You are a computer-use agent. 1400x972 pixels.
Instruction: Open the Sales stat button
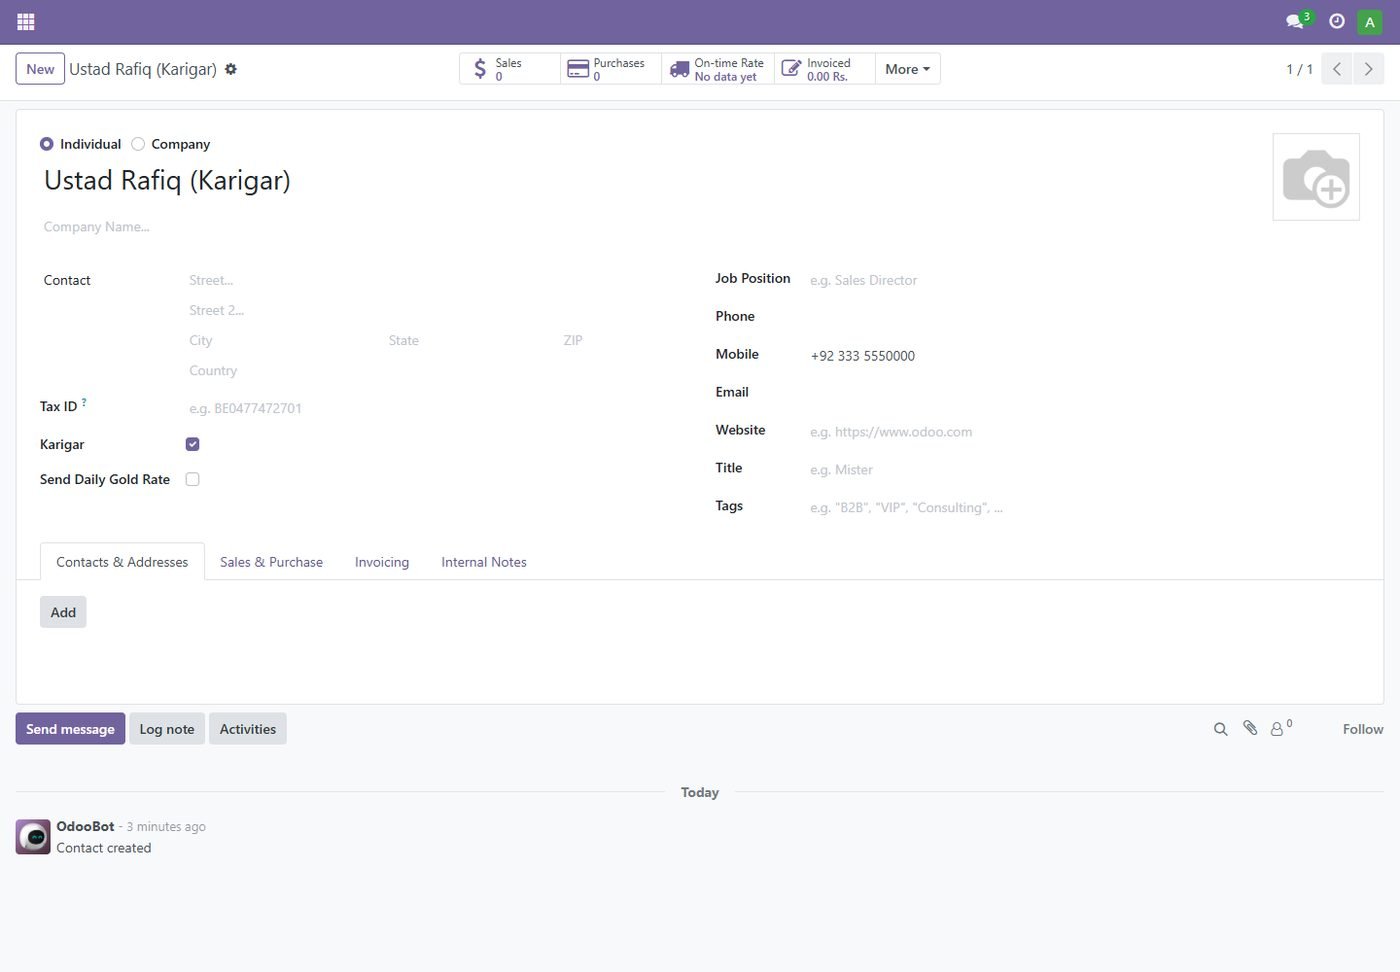(x=510, y=69)
